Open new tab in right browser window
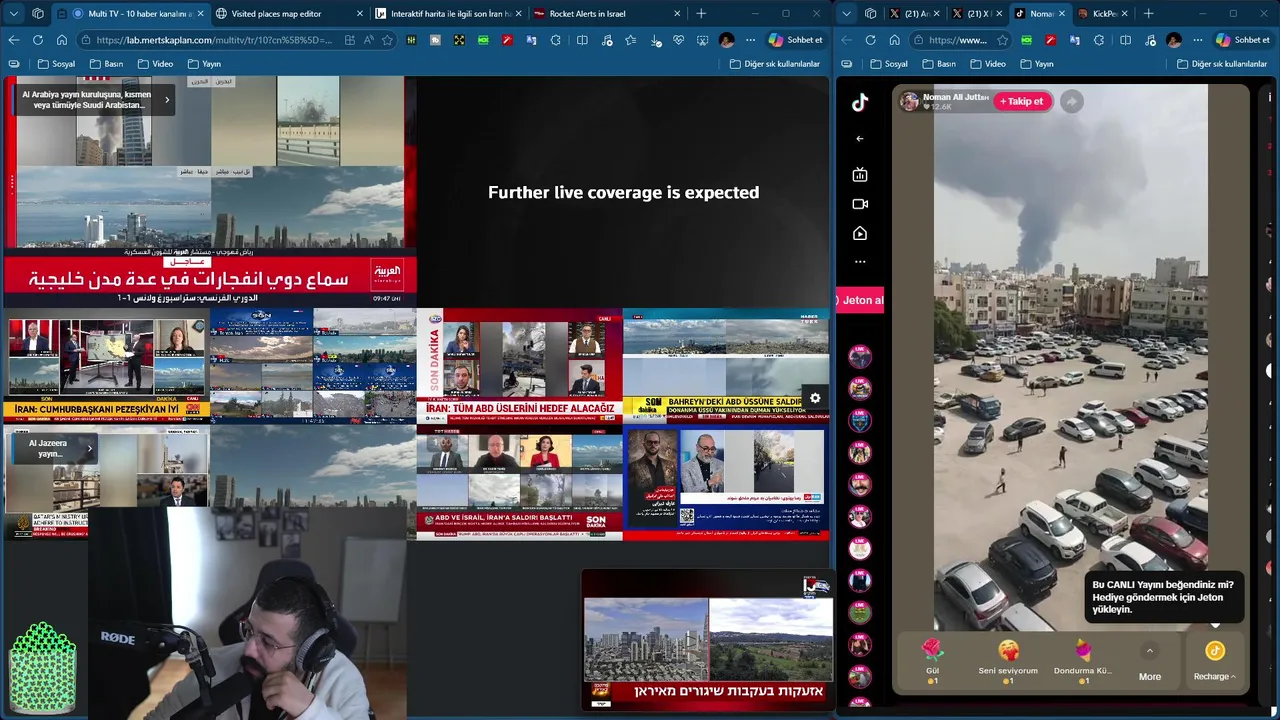1280x720 pixels. [x=1148, y=14]
